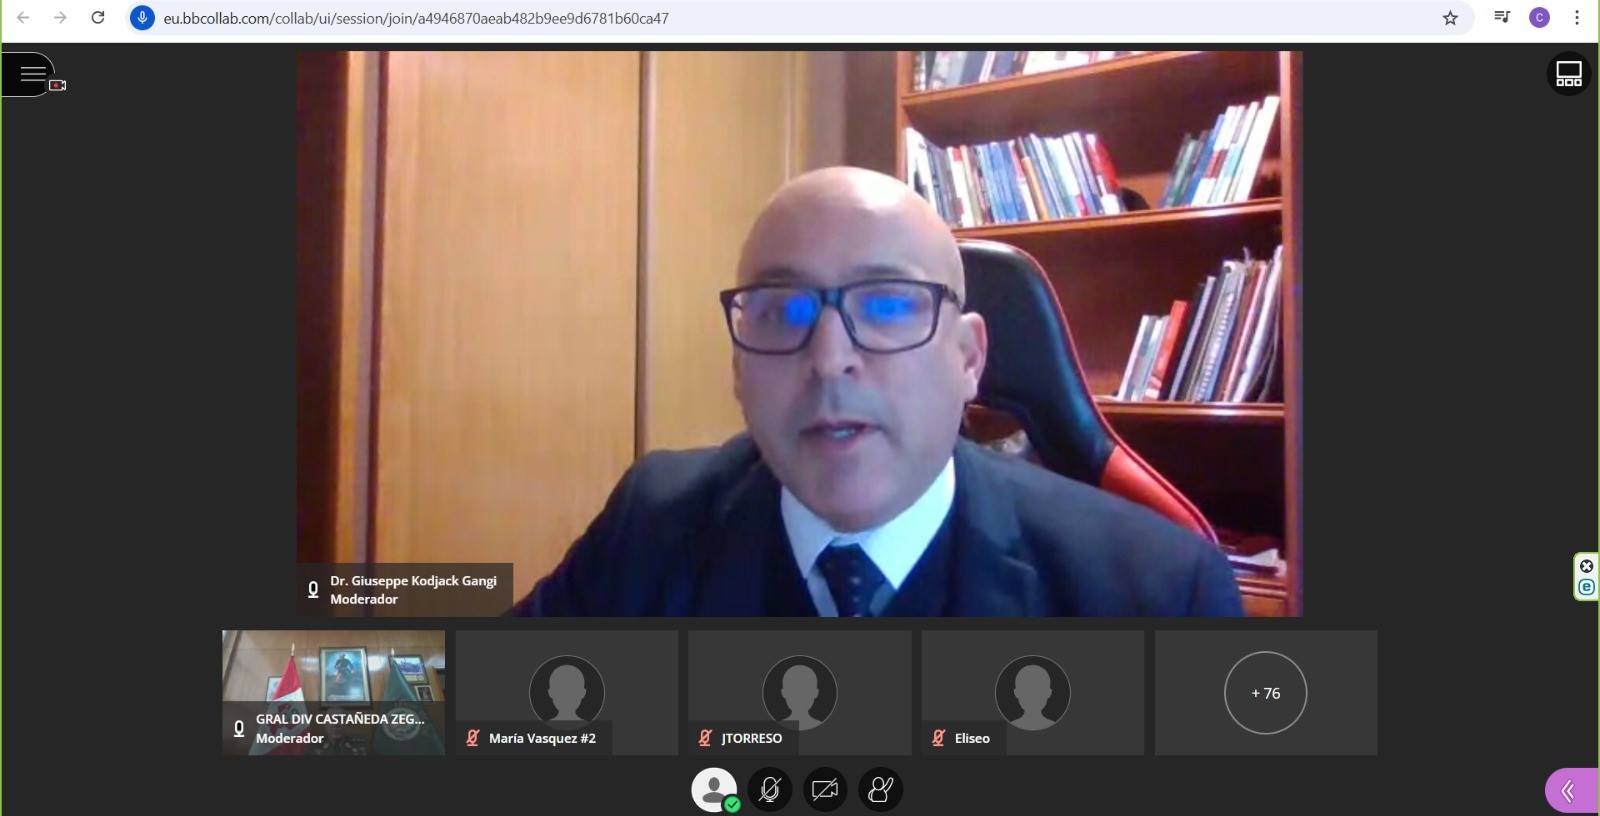The height and width of the screenshot is (816, 1600).
Task: Click the URL address bar field
Action: (700, 18)
